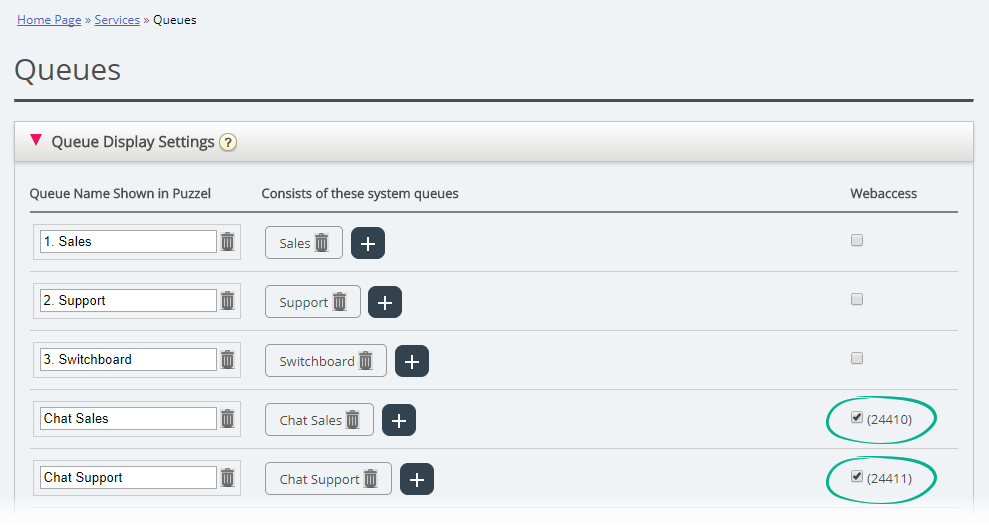Uncheck Webaccess for Chat Support queue
The height and width of the screenshot is (525, 989).
point(857,477)
